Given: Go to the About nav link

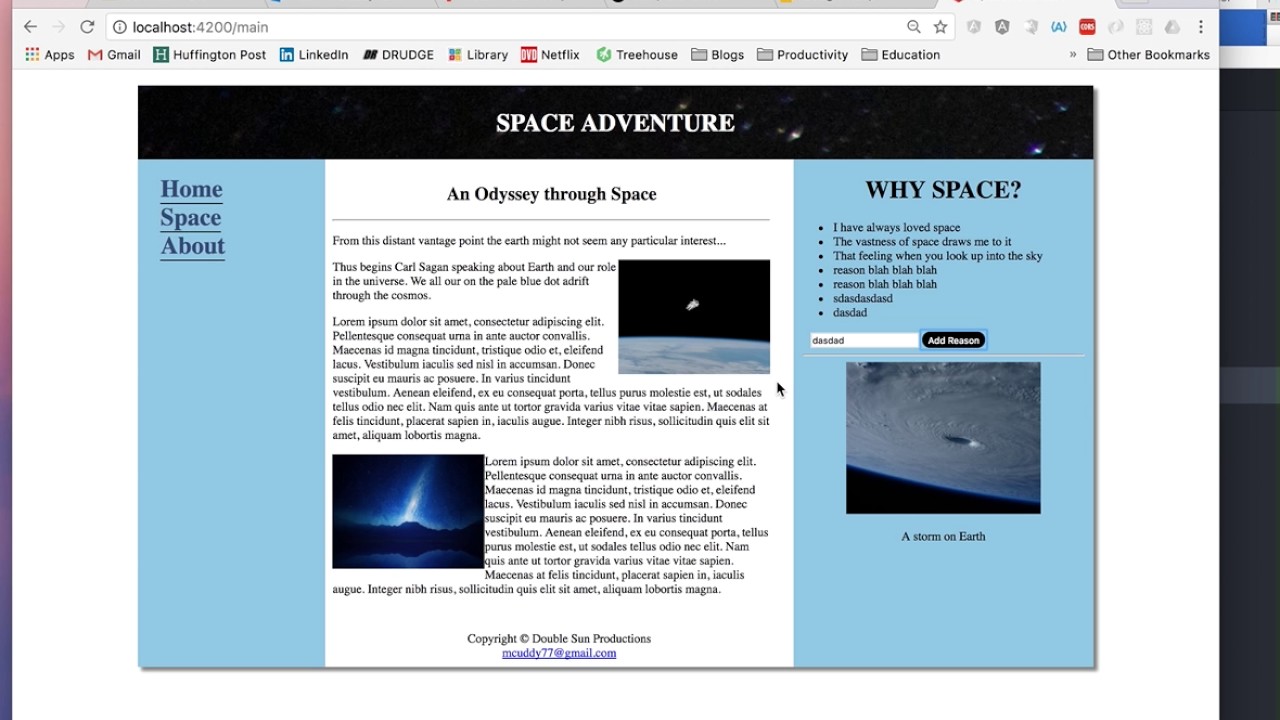Looking at the screenshot, I should pos(192,246).
